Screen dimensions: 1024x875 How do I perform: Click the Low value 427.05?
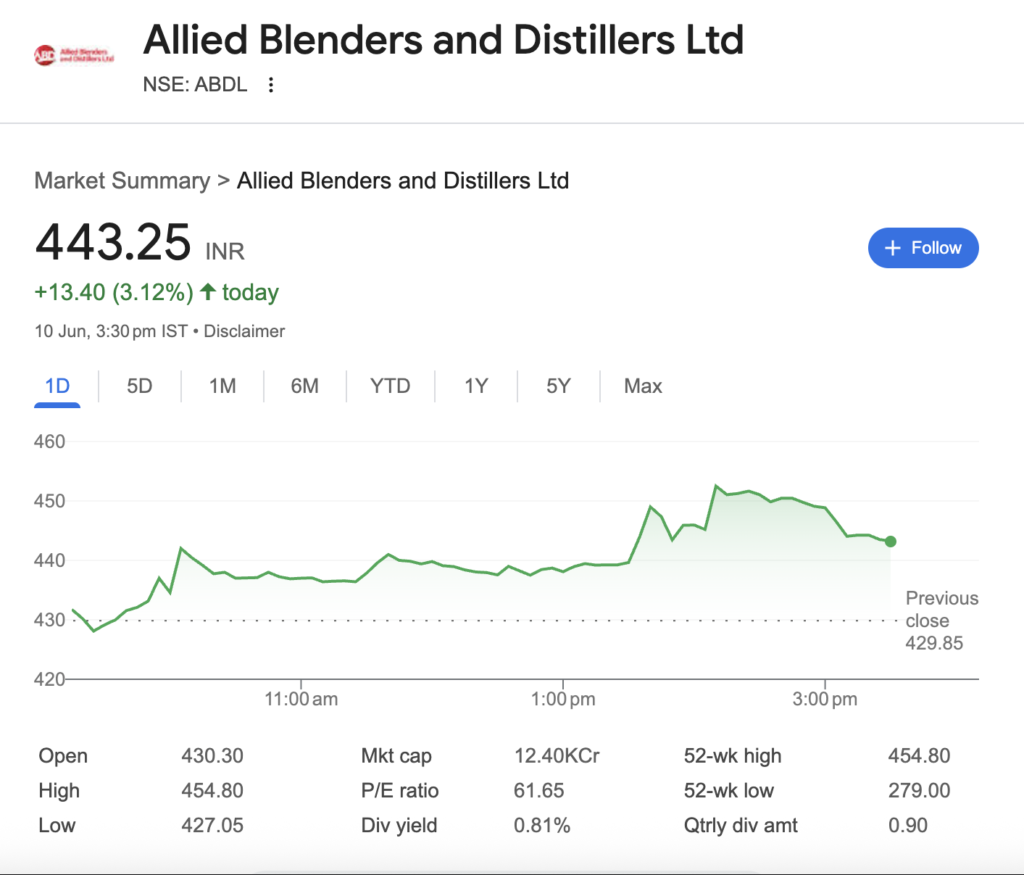click(212, 825)
